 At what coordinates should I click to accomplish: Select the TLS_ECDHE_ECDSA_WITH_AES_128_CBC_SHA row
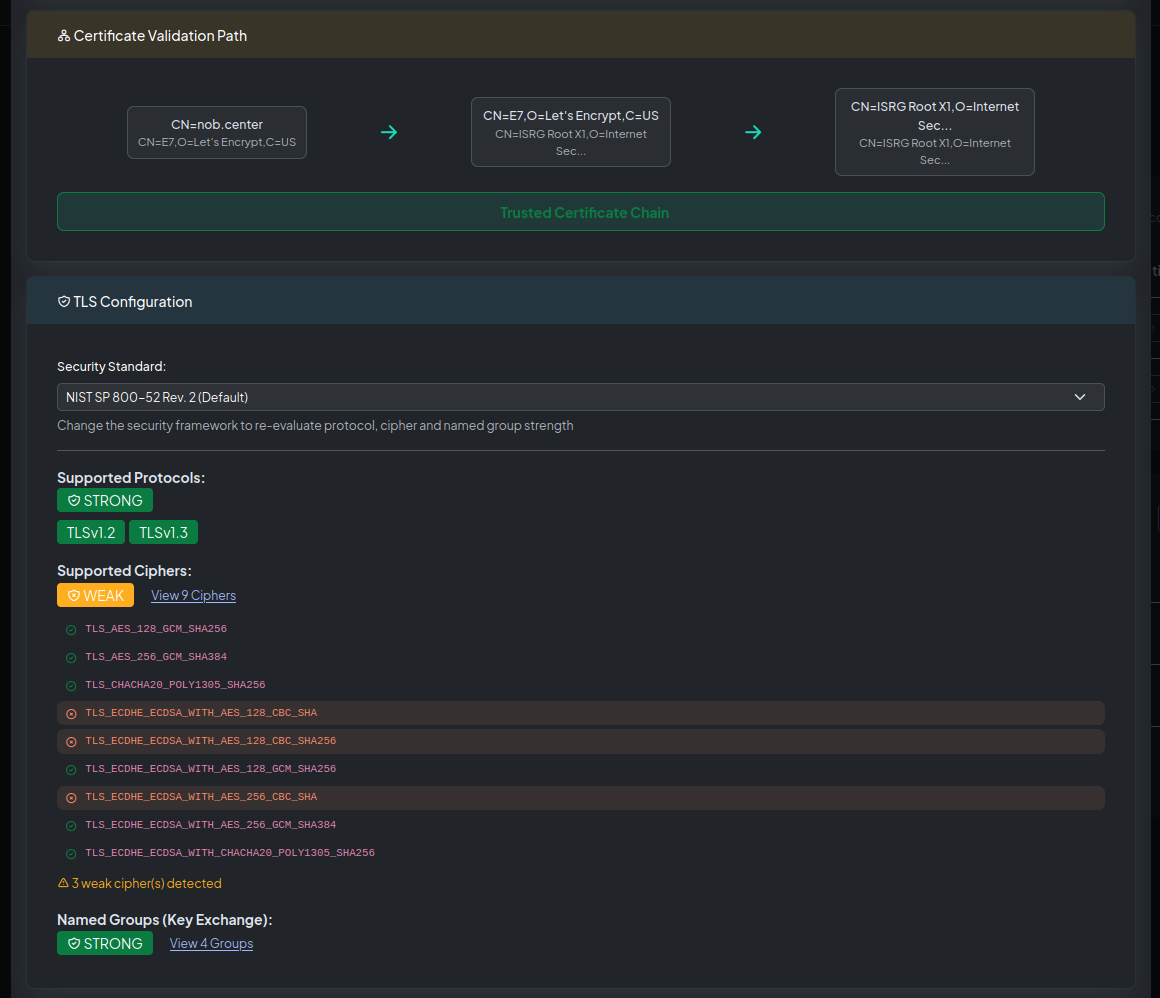point(581,713)
